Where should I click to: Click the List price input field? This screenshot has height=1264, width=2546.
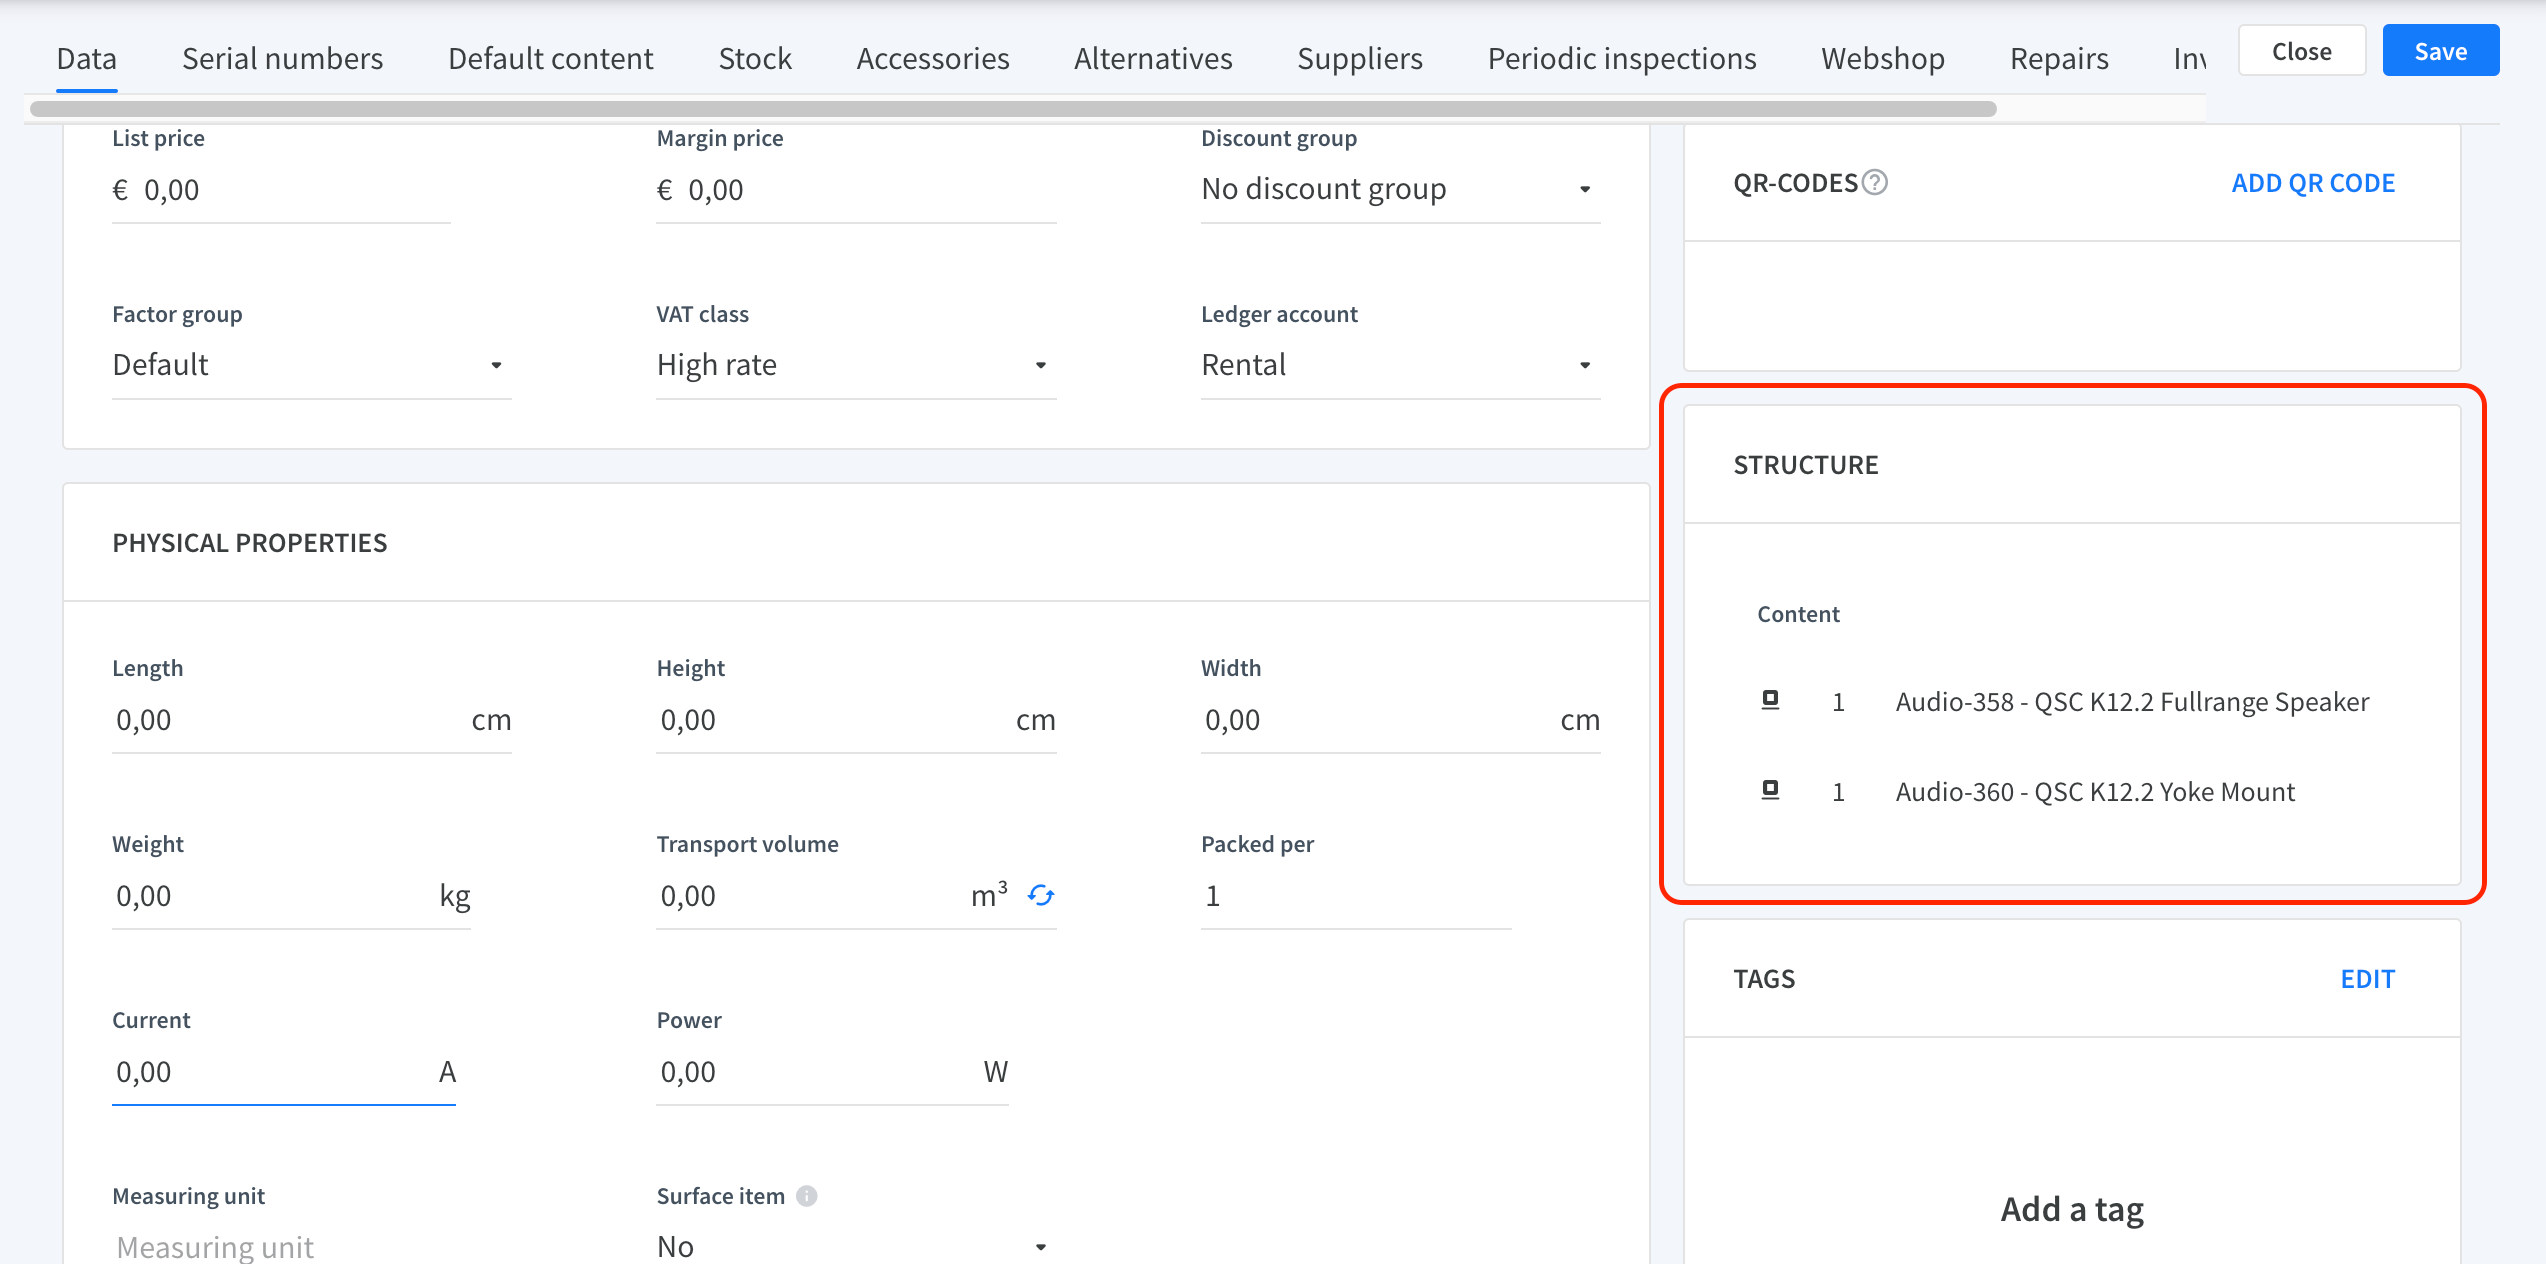pos(281,190)
